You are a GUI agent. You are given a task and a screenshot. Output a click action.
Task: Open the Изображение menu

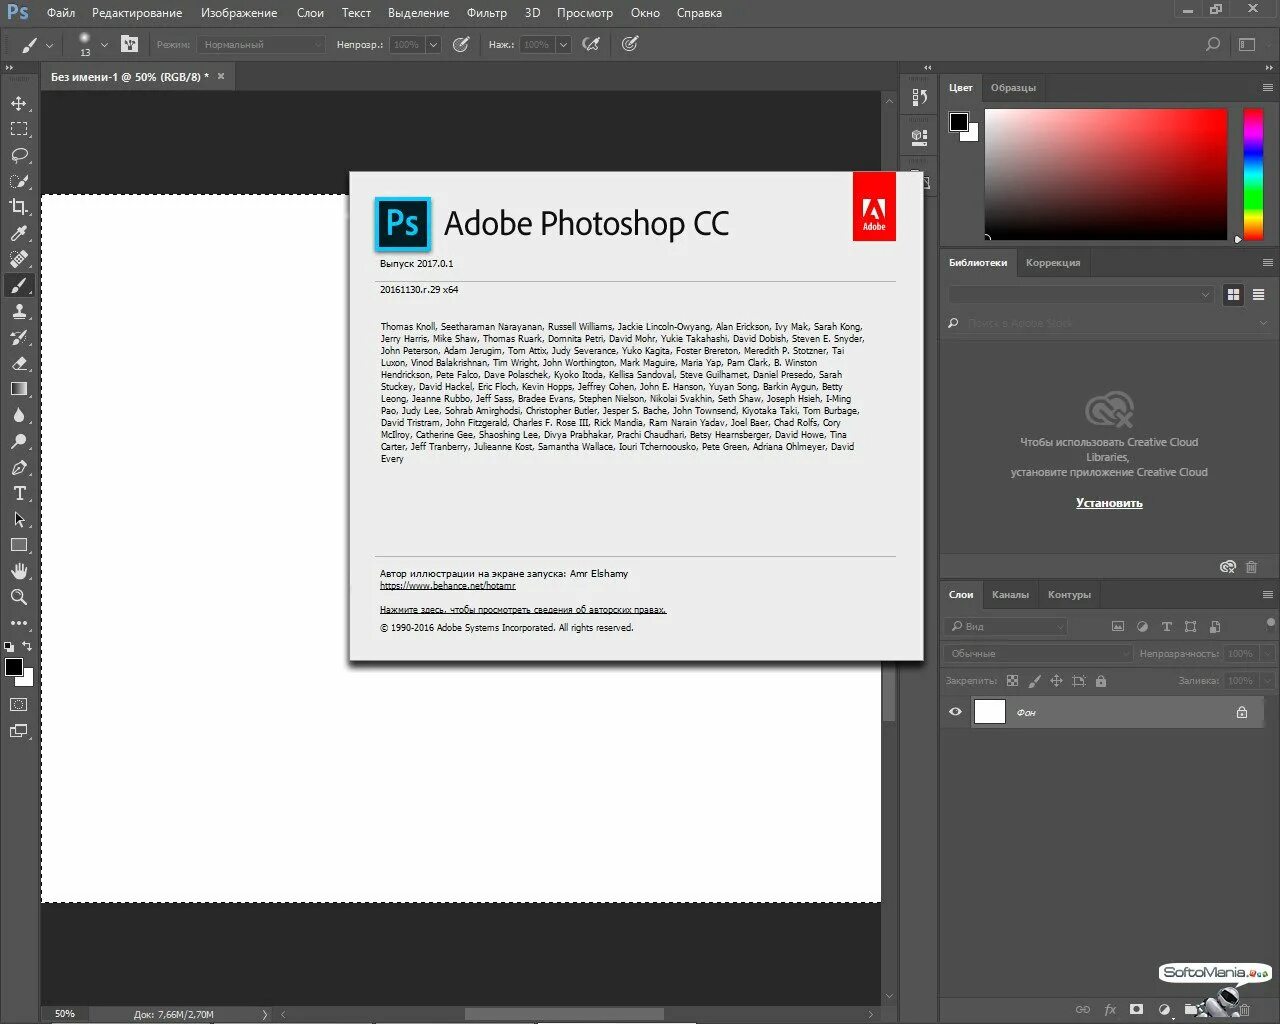[x=239, y=13]
